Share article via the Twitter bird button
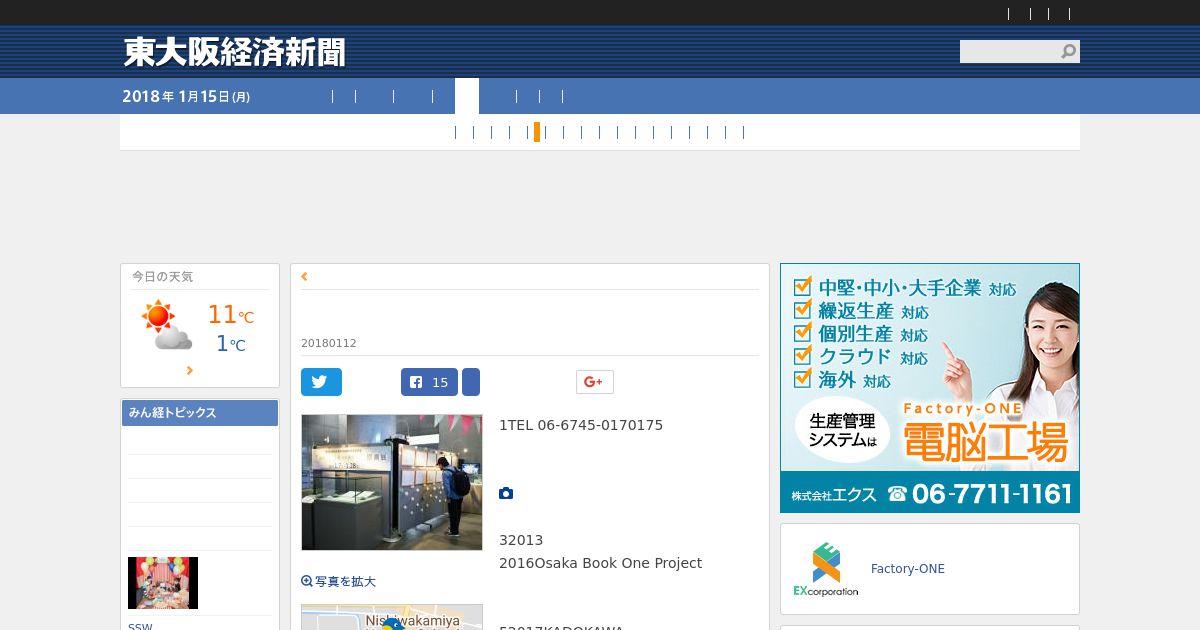The image size is (1200, 630). 321,382
